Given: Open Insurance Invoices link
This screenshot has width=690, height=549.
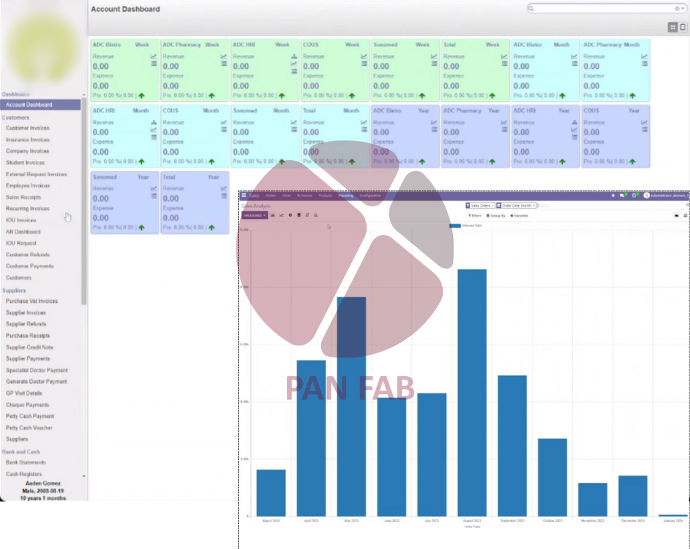Looking at the screenshot, I should click(x=27, y=139).
